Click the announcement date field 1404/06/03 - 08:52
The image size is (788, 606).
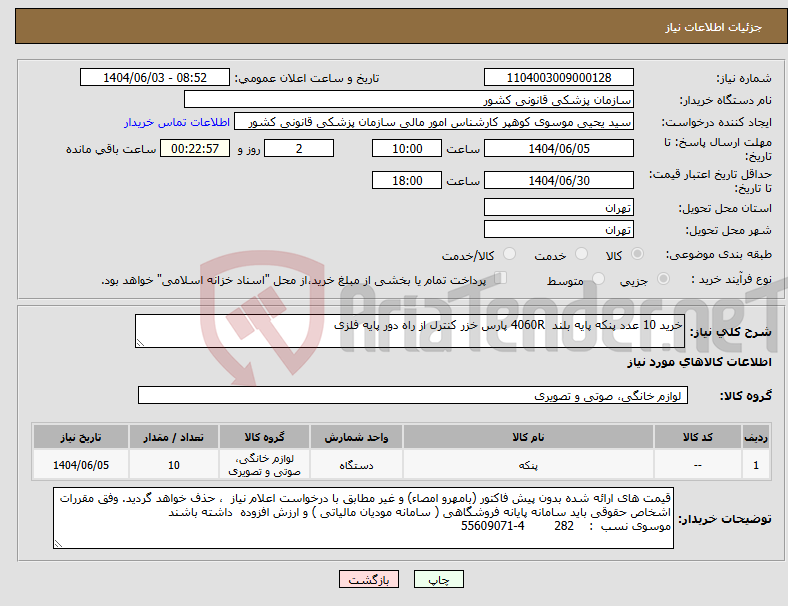click(155, 77)
